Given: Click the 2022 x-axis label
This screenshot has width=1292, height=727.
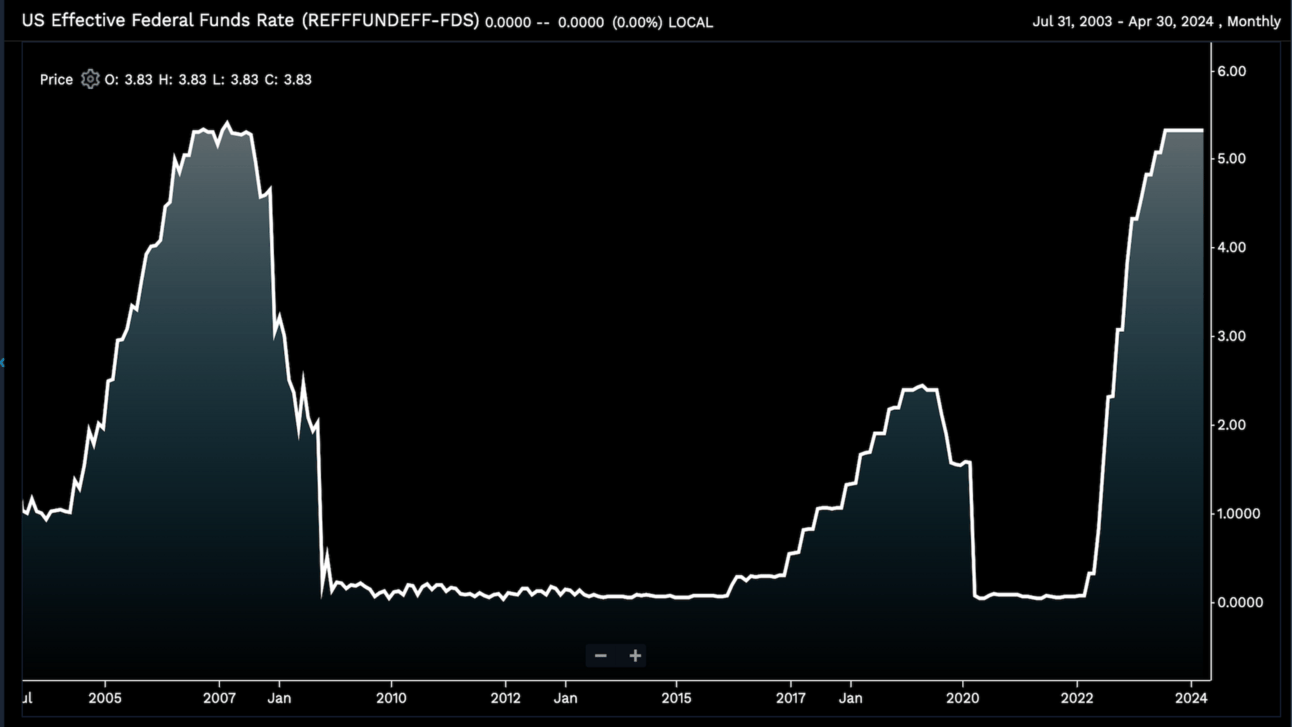Looking at the screenshot, I should tap(1077, 697).
